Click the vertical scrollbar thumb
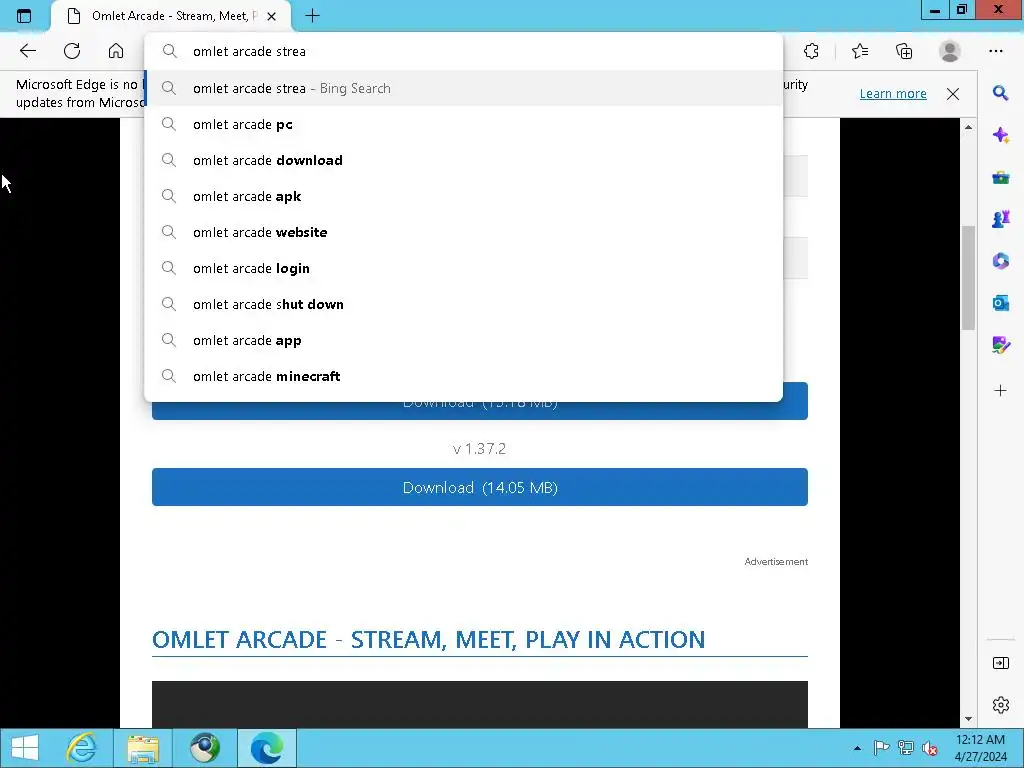Viewport: 1024px width, 768px height. 968,278
